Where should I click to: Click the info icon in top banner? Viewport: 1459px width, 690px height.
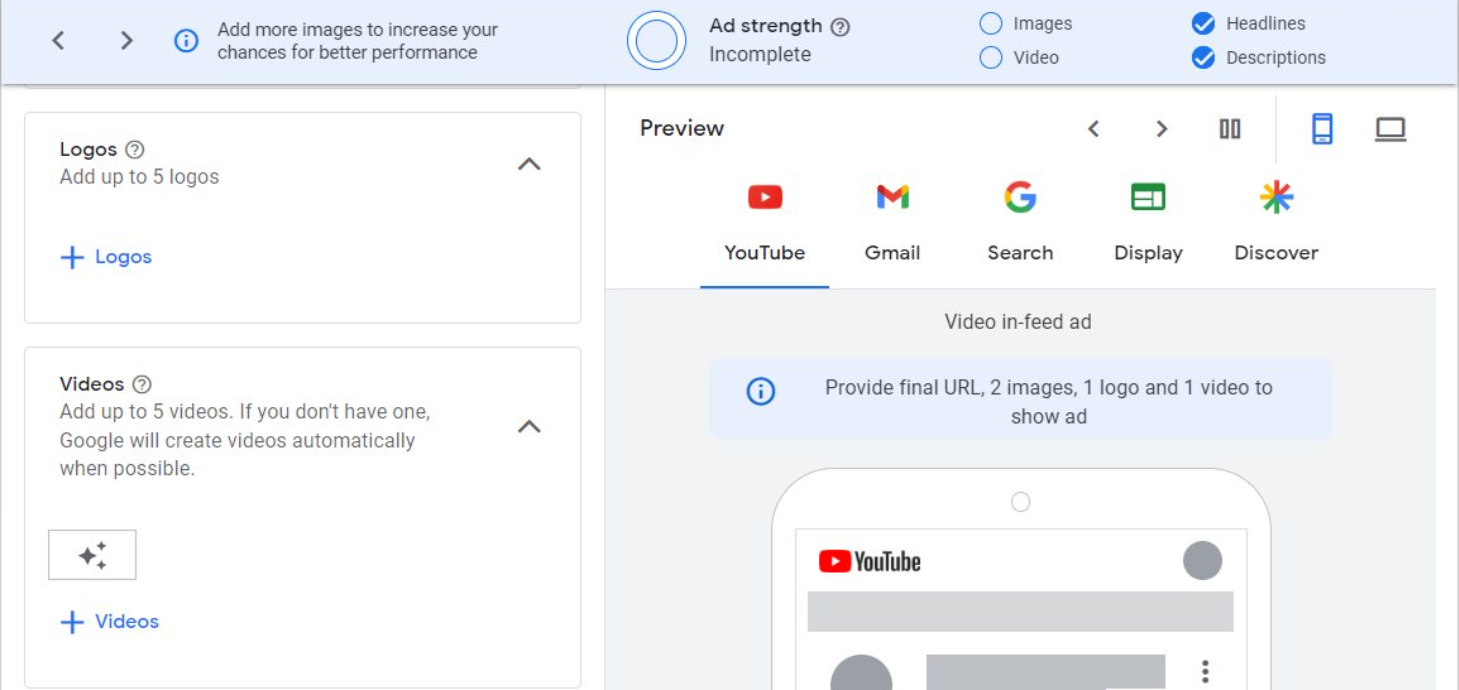[186, 40]
